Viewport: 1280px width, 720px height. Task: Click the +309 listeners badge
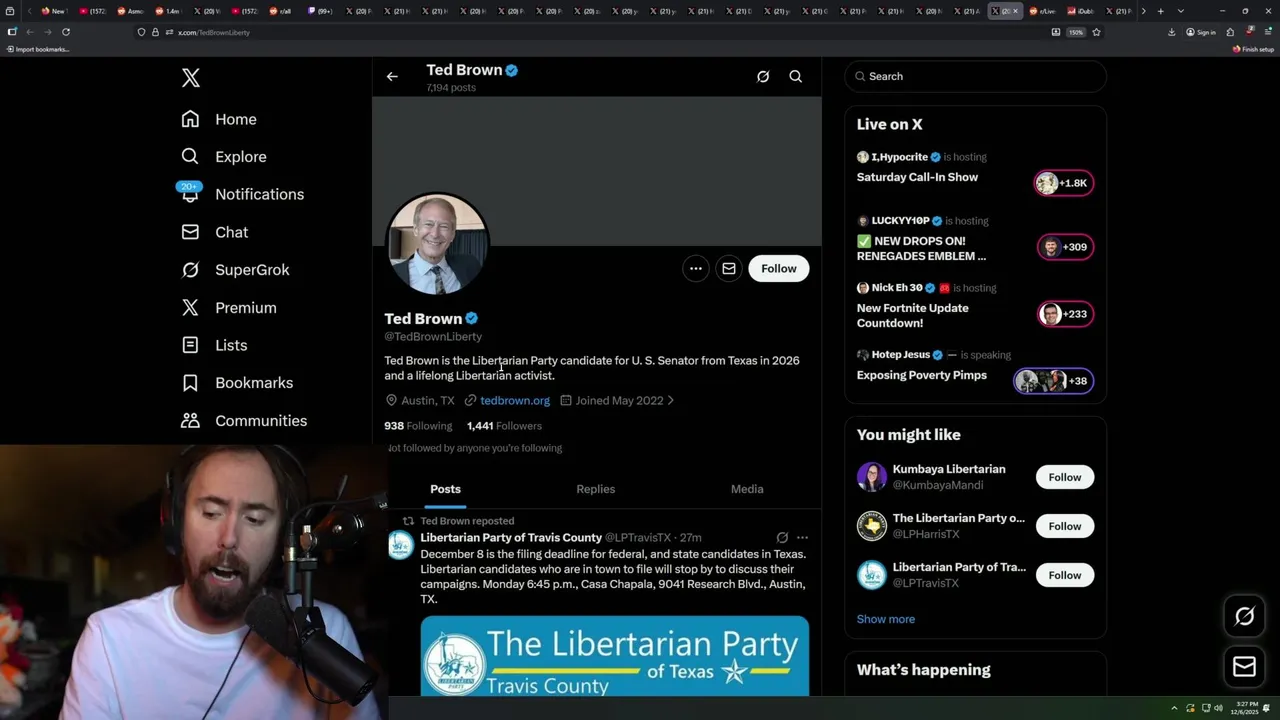point(1065,247)
